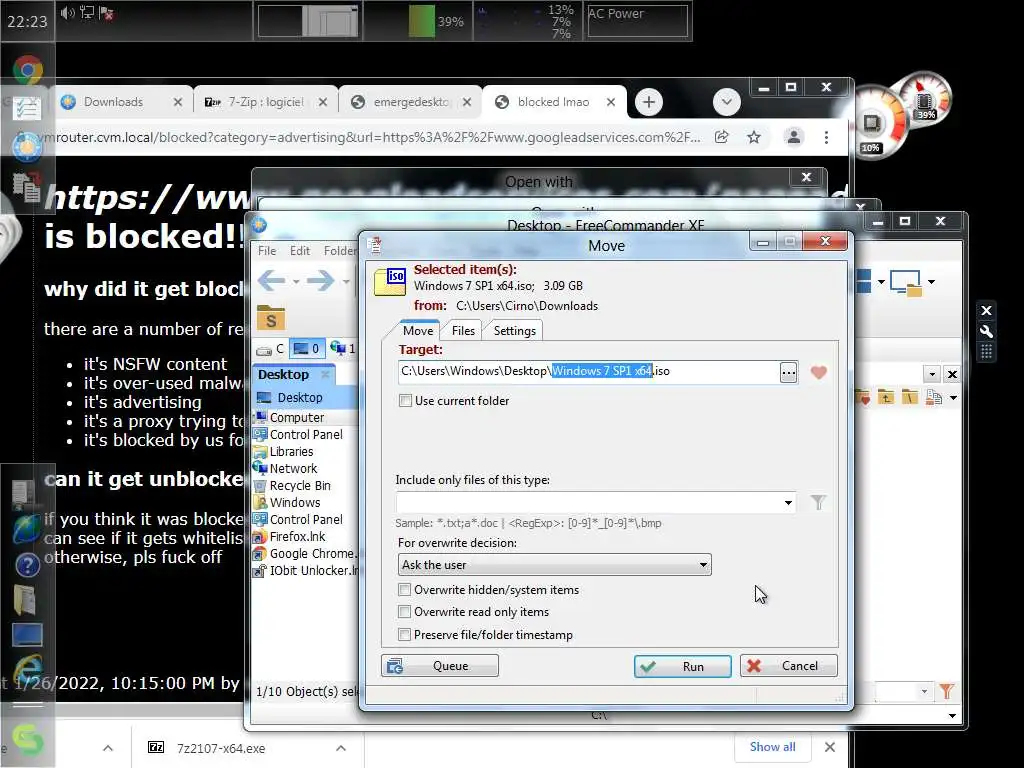Open Chrome three-dot menu
Viewport: 1024px width, 768px height.
click(826, 137)
